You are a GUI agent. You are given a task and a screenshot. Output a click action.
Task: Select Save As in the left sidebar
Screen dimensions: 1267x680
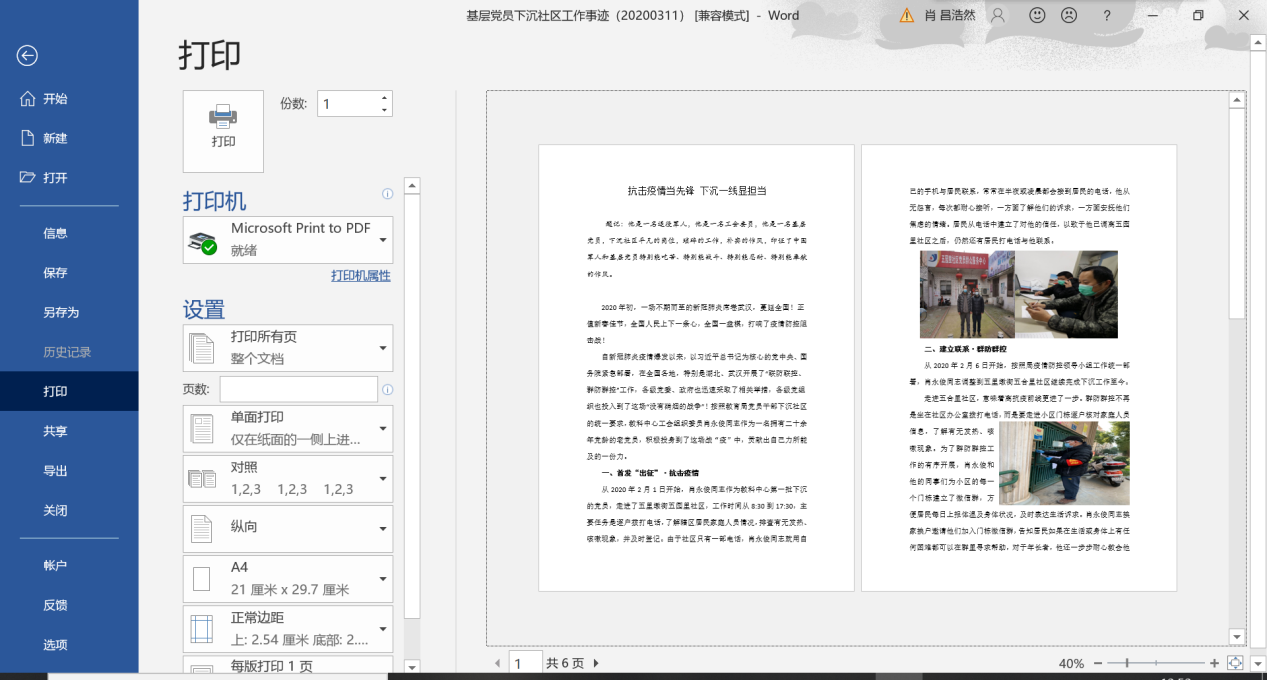tap(61, 312)
